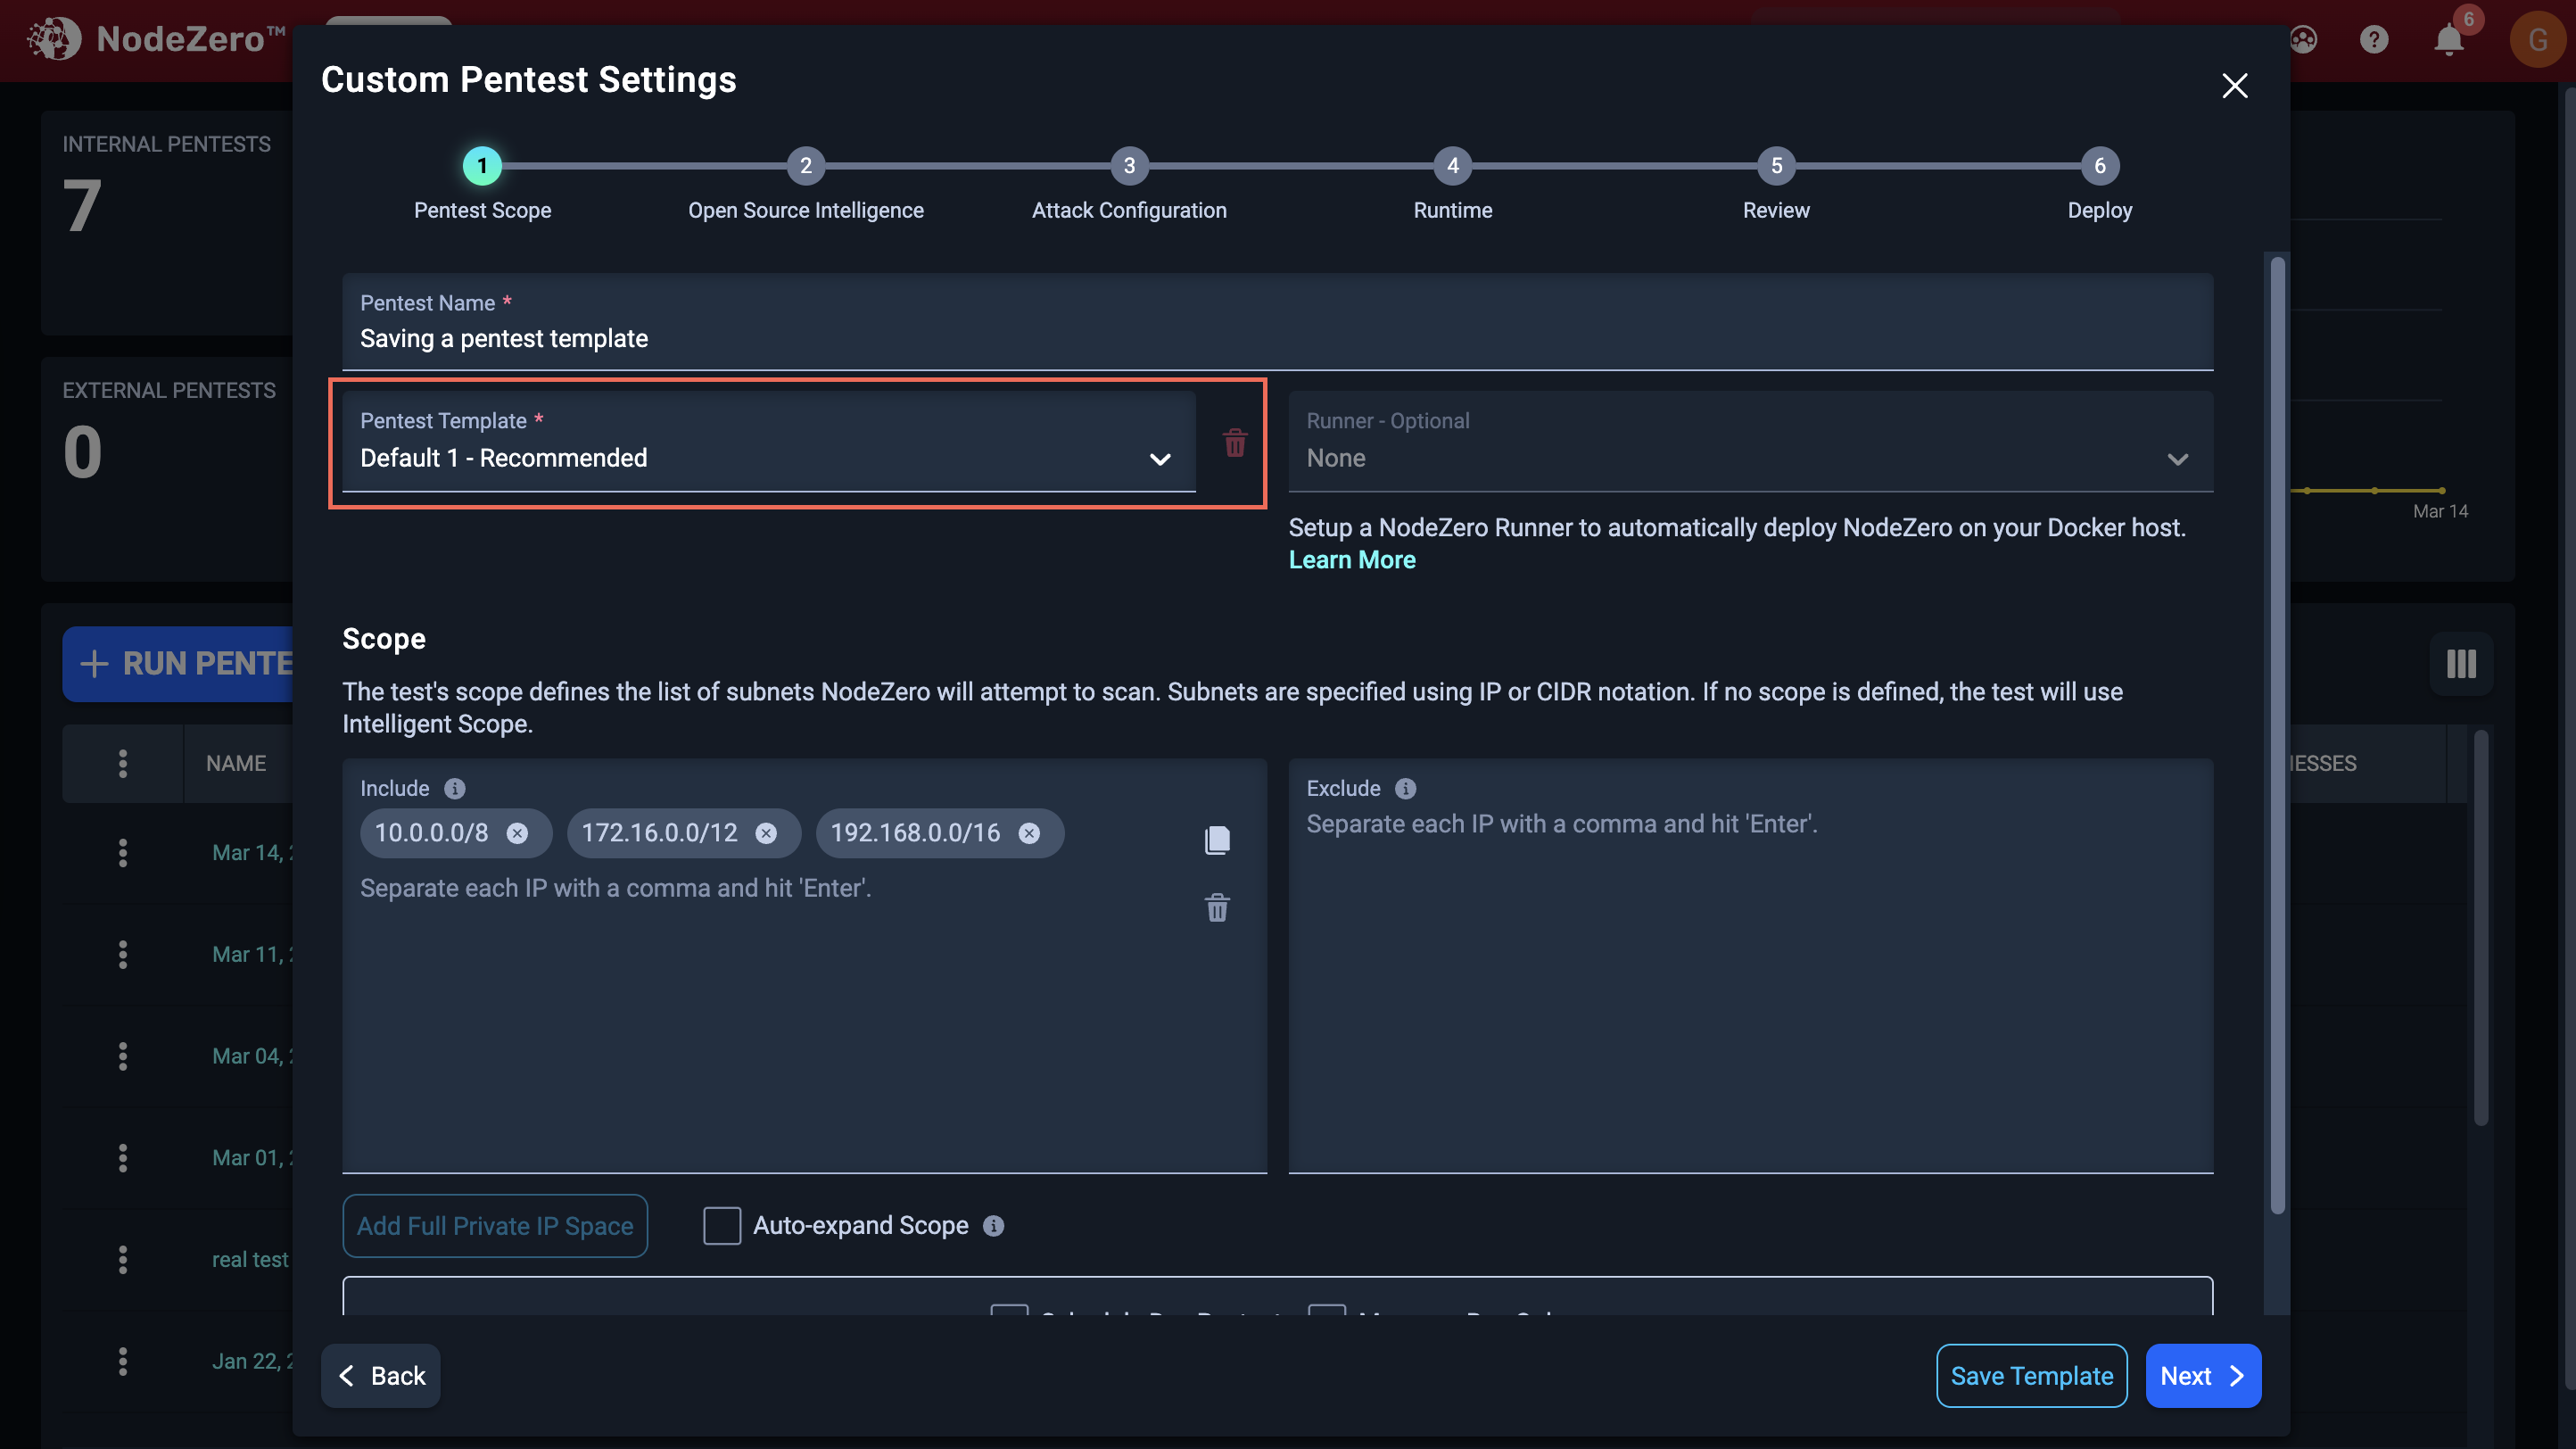The width and height of the screenshot is (2576, 1449).
Task: Open the Jan 22 pentest in background list
Action: coord(253,1361)
